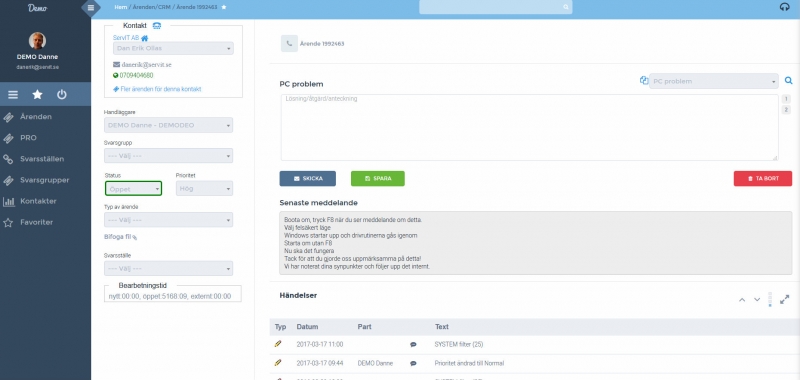Open Favoriter in the sidebar menu
Image resolution: width=800 pixels, height=380 pixels.
pos(36,222)
